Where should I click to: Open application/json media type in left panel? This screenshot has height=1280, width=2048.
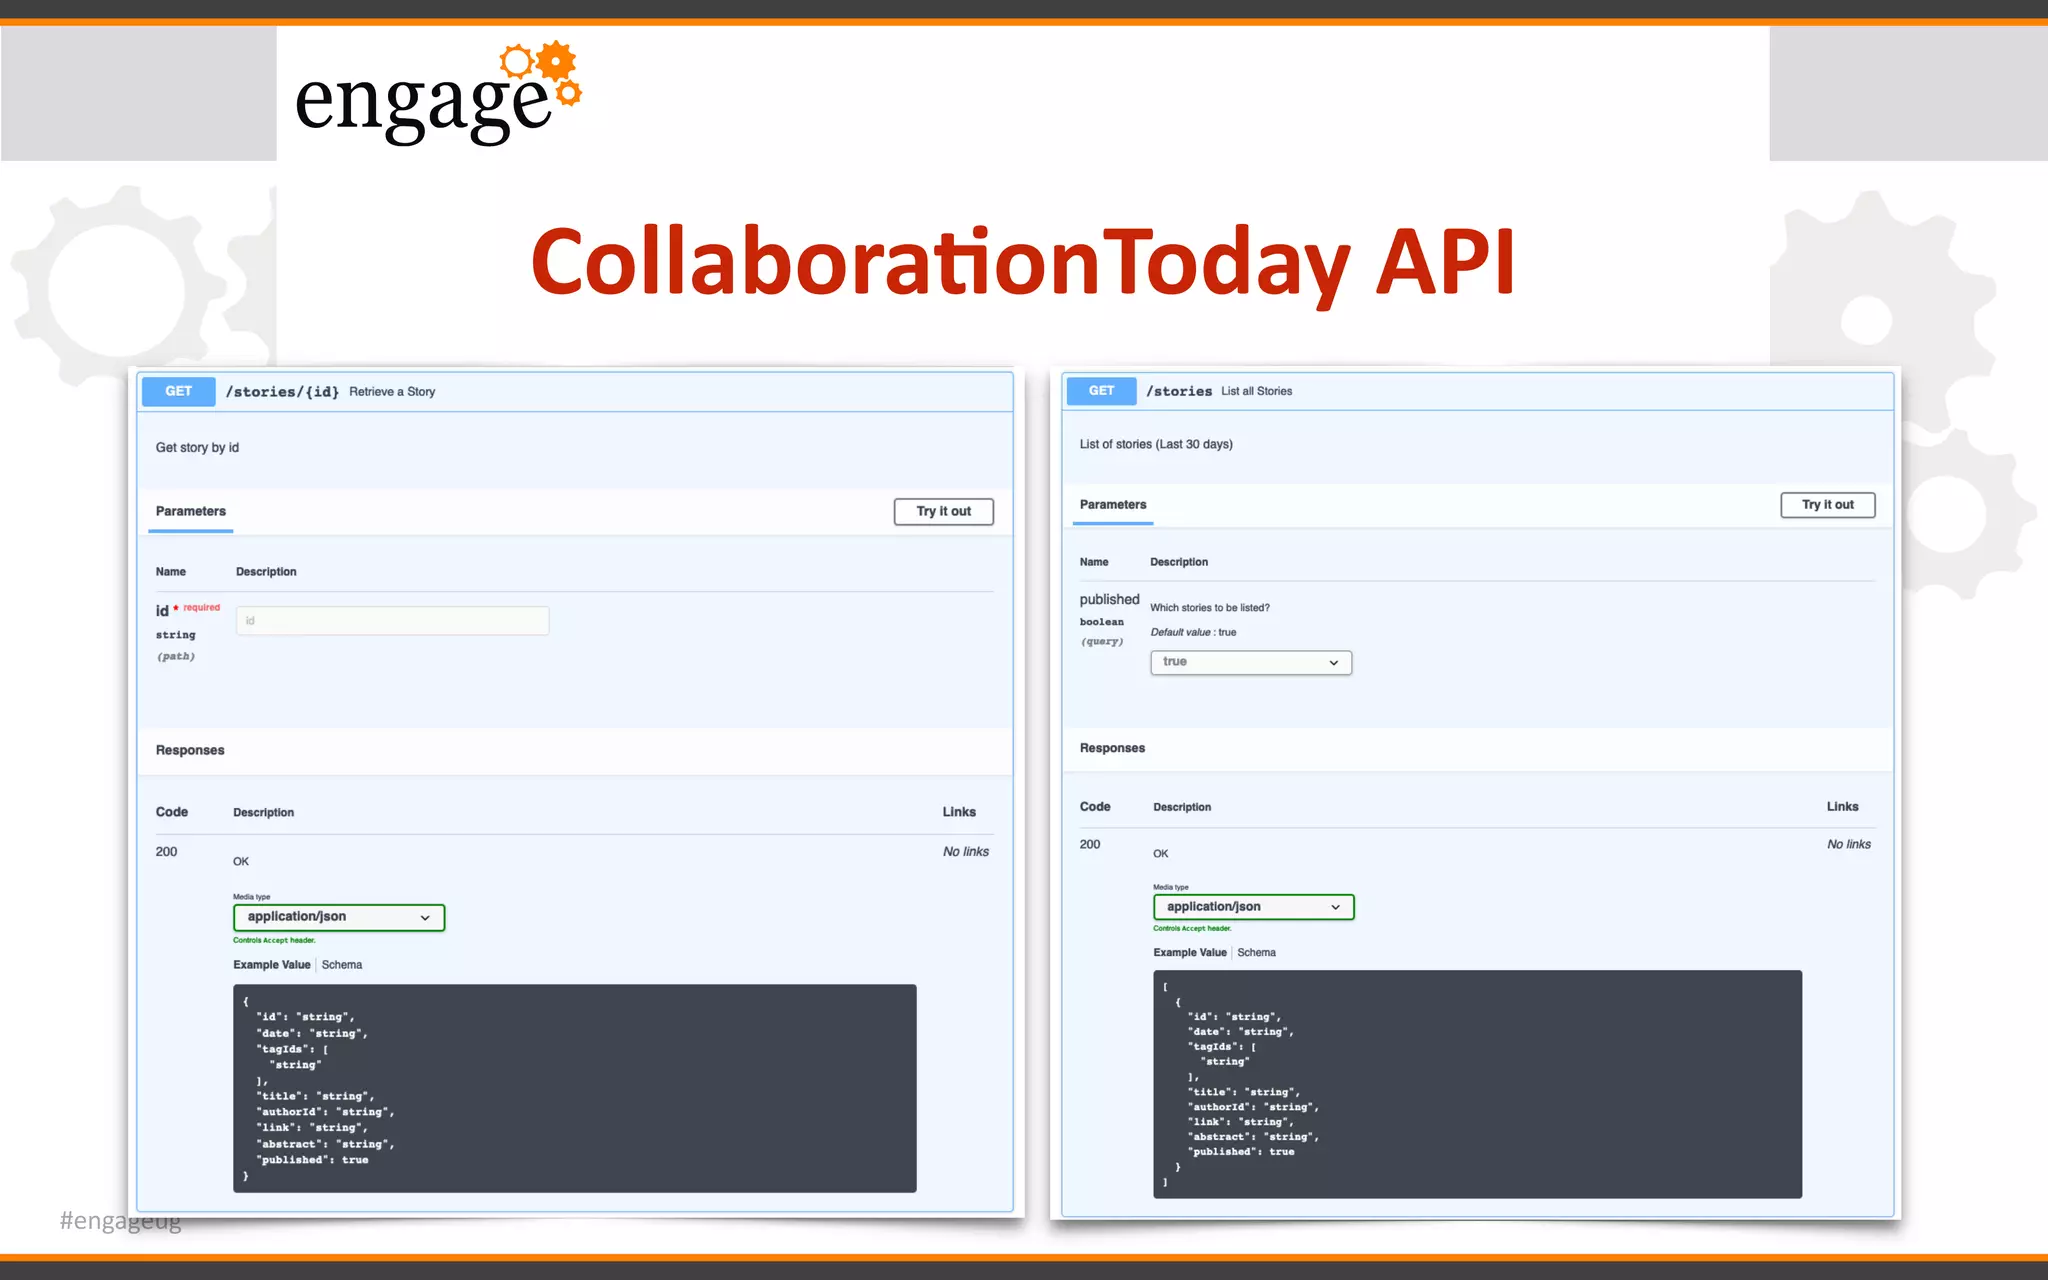pos(339,917)
